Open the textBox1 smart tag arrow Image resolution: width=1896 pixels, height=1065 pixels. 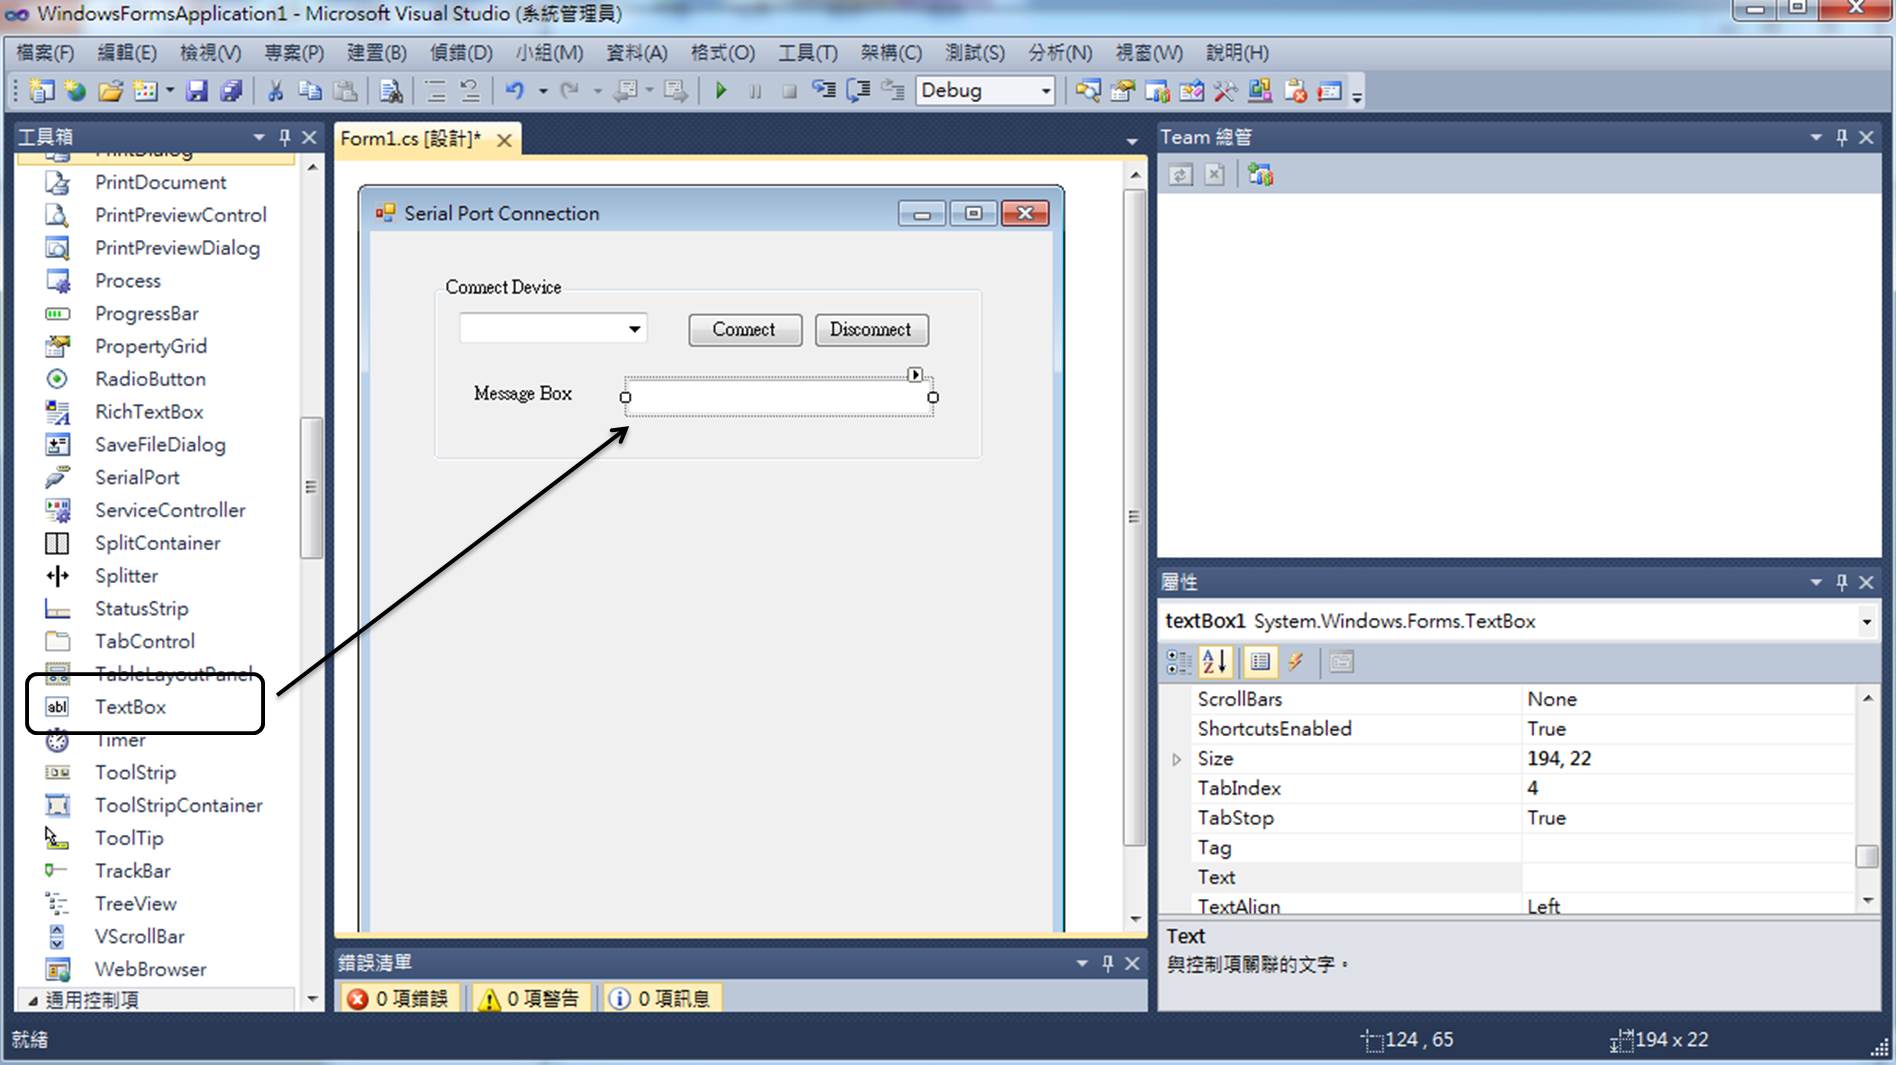914,375
